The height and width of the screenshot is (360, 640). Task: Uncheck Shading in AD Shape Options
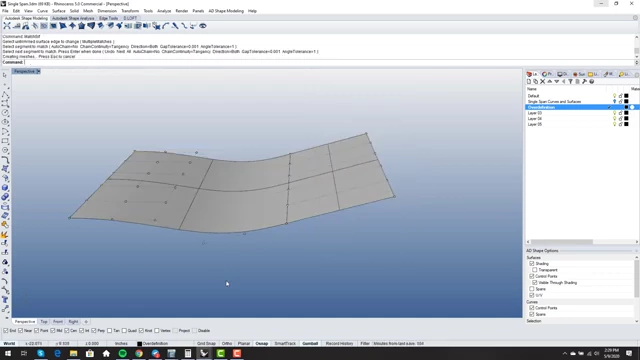(x=532, y=264)
